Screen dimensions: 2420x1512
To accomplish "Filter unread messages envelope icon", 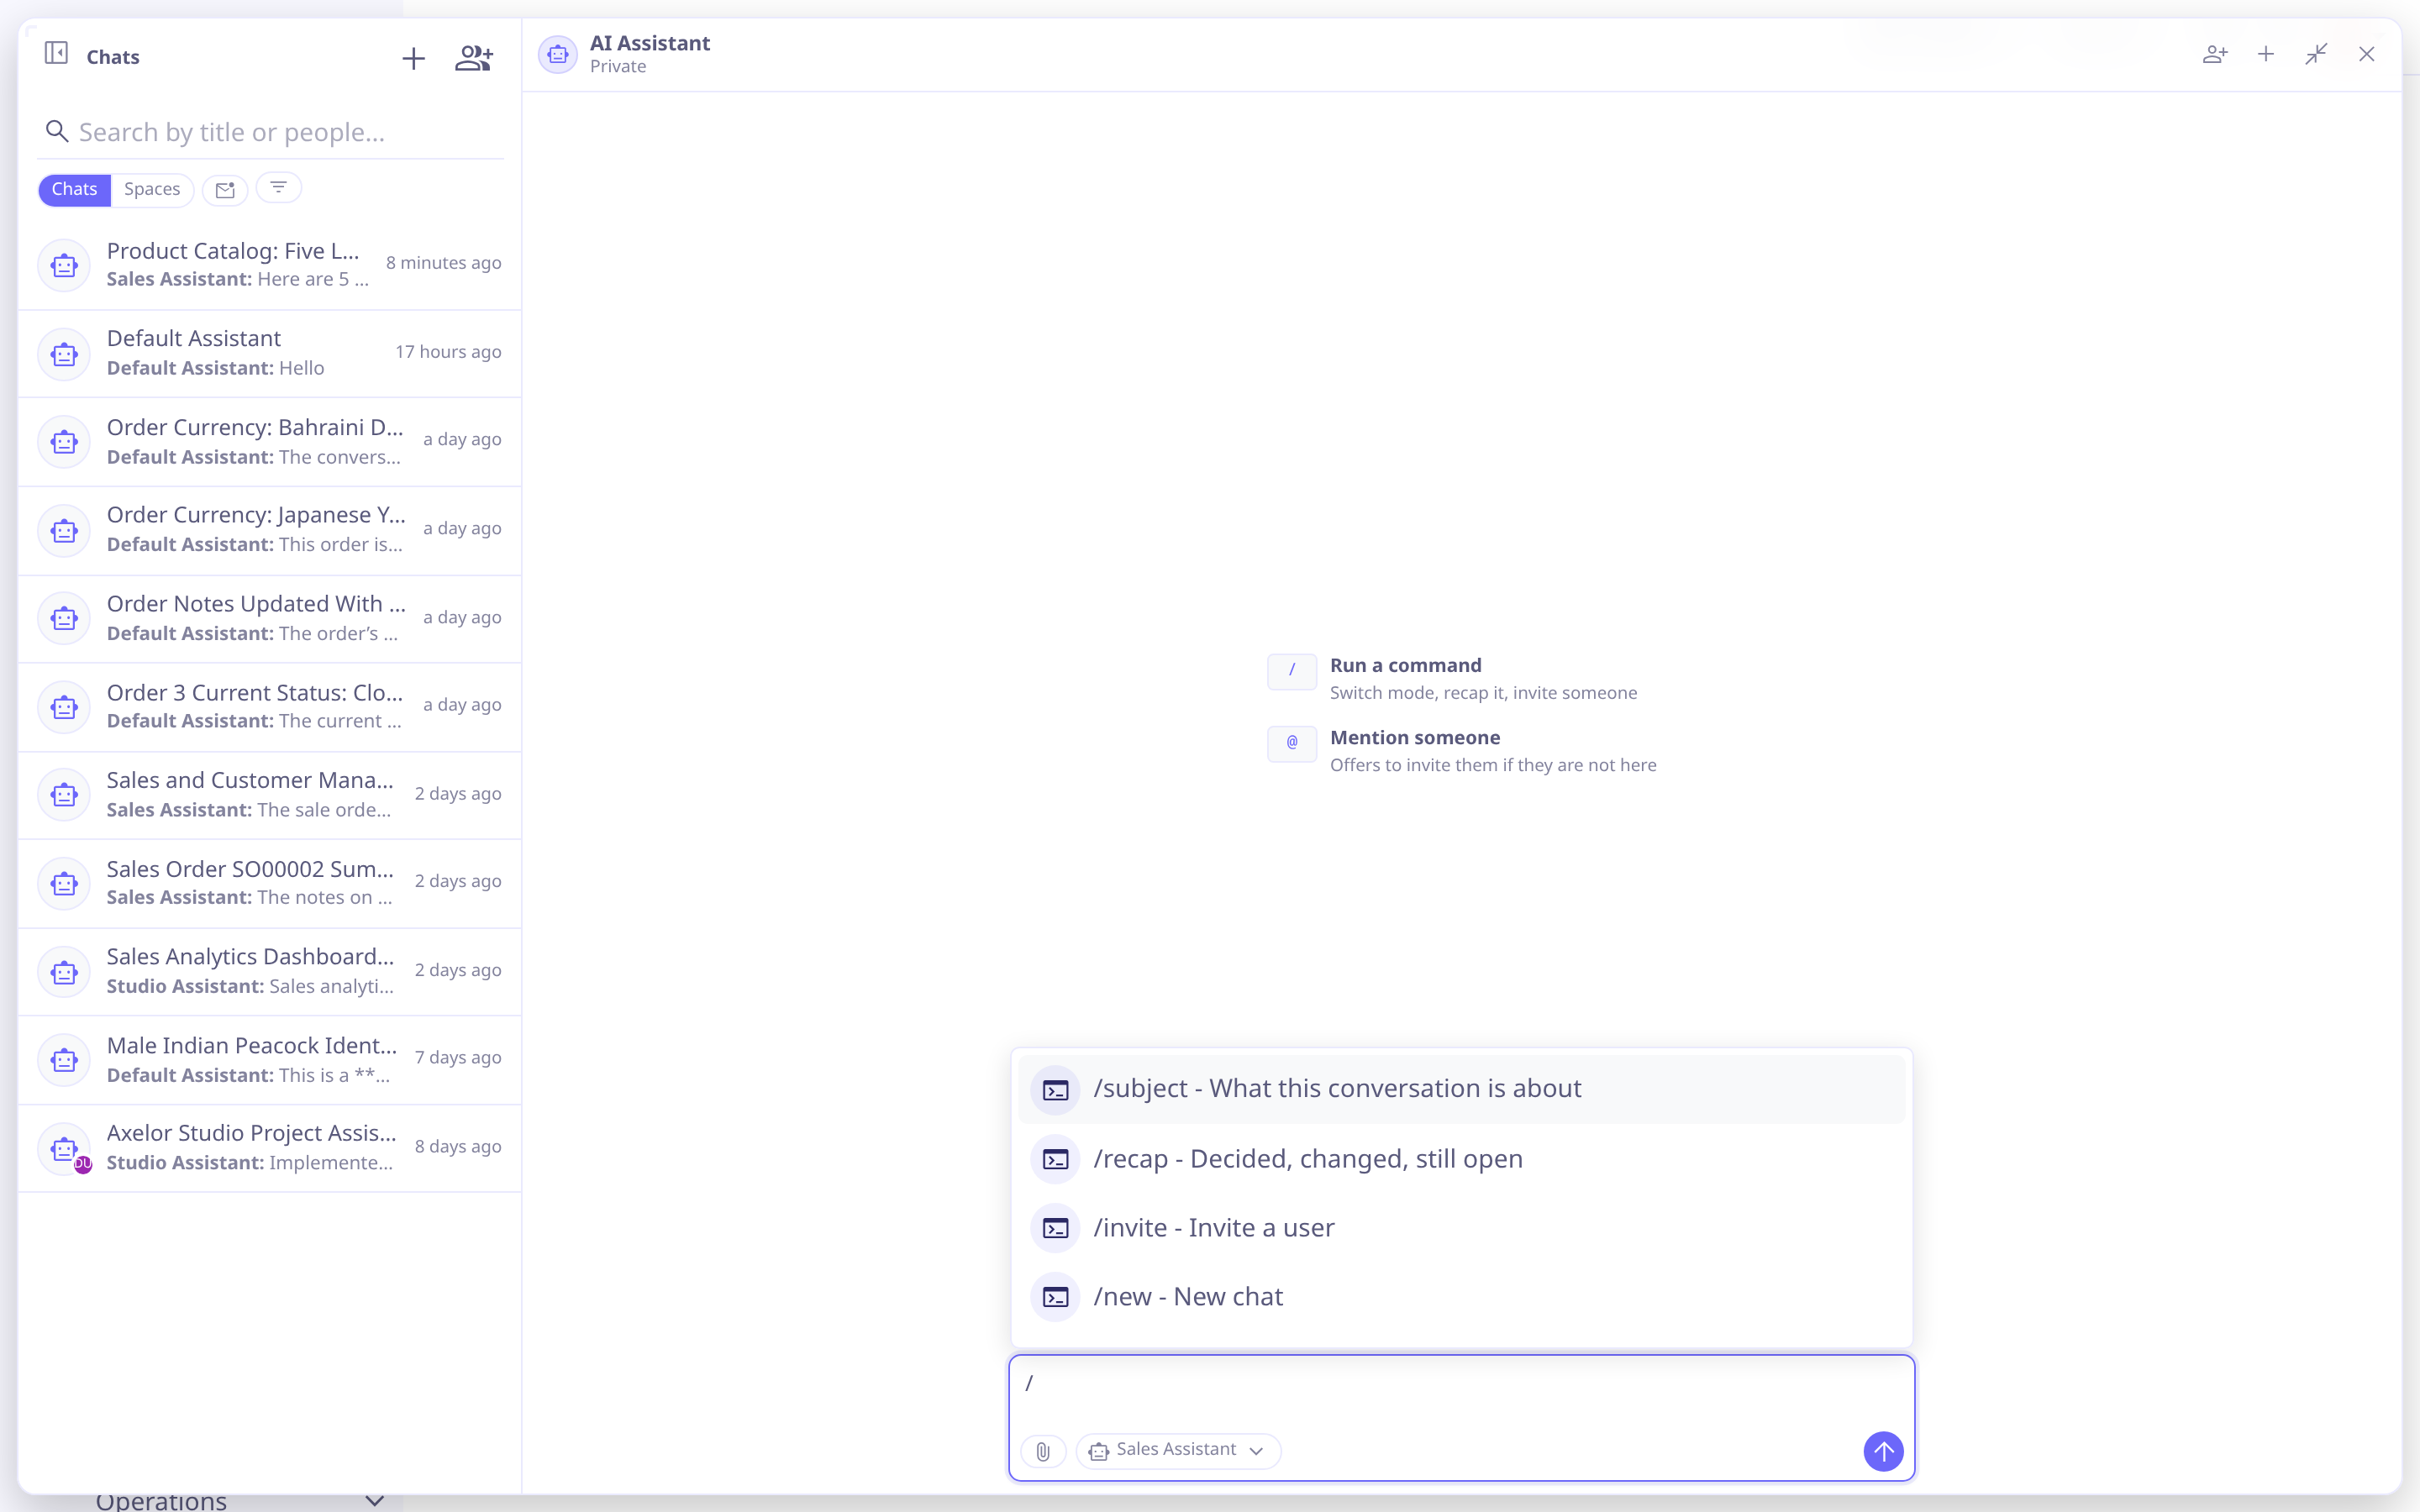I will point(225,189).
